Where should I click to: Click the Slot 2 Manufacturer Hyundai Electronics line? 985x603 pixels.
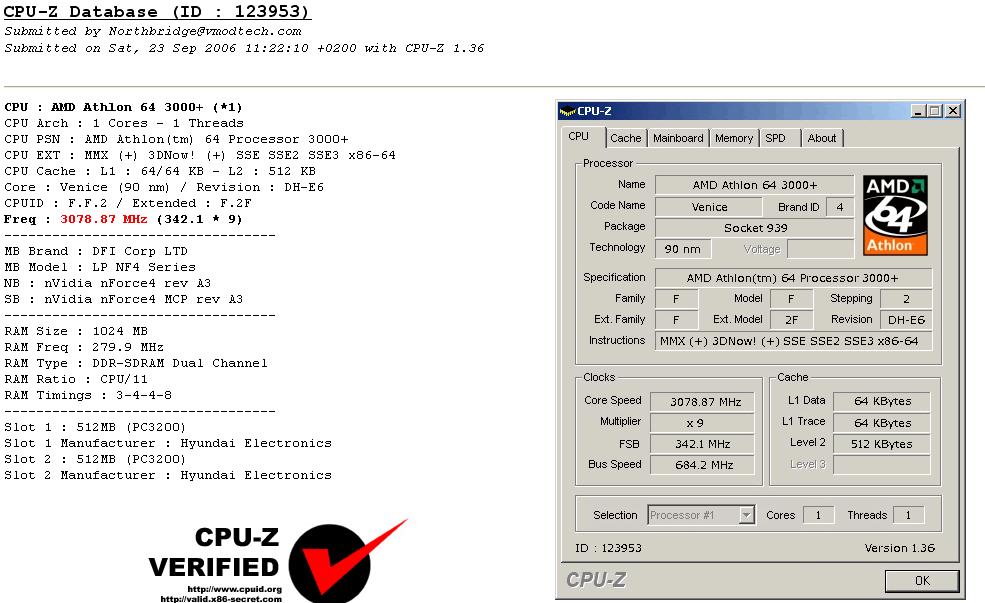pyautogui.click(x=168, y=475)
